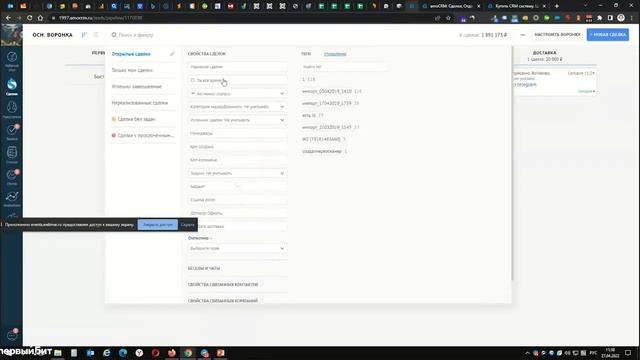The image size is (640, 360).
Task: Select the Сделки без задач preset
Action: (133, 119)
